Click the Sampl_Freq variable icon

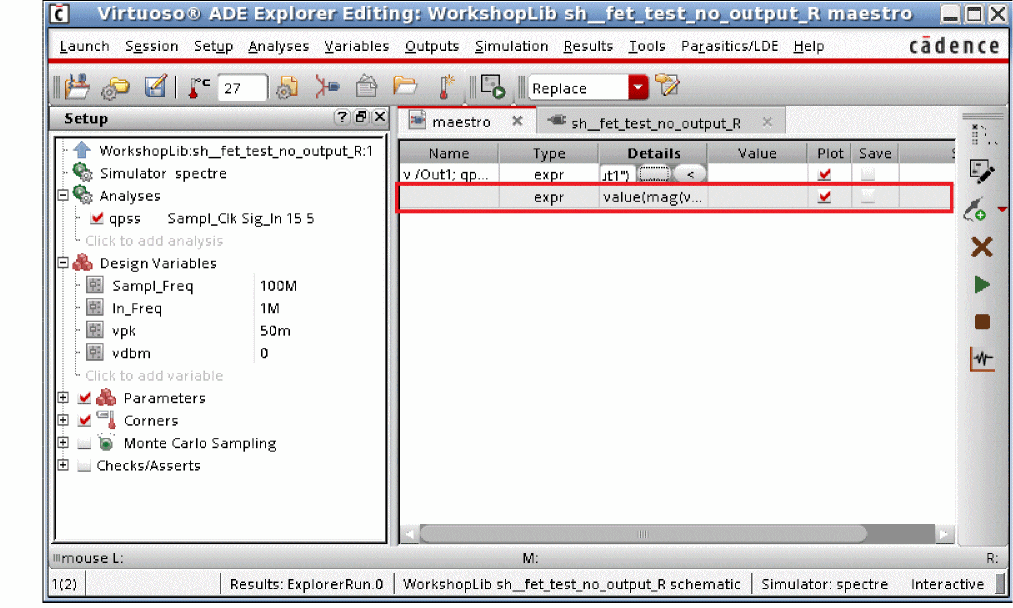pos(95,285)
